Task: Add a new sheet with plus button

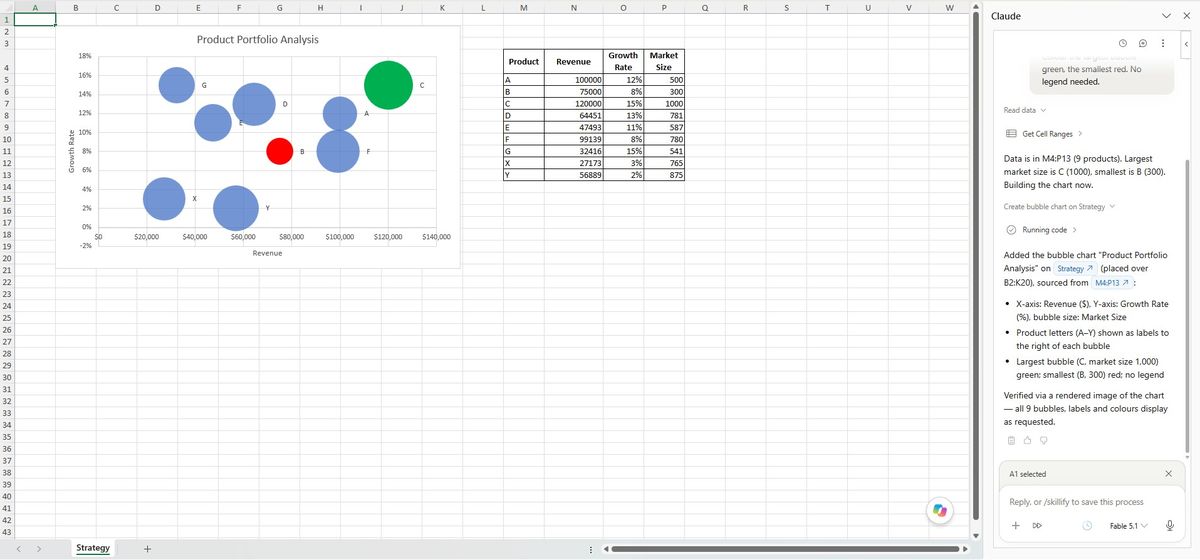Action: pyautogui.click(x=147, y=548)
